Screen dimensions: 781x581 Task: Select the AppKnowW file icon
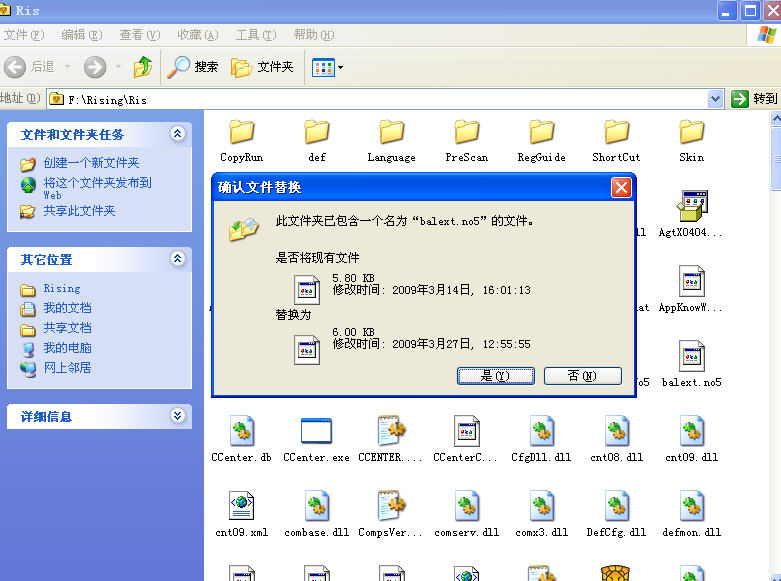(691, 281)
